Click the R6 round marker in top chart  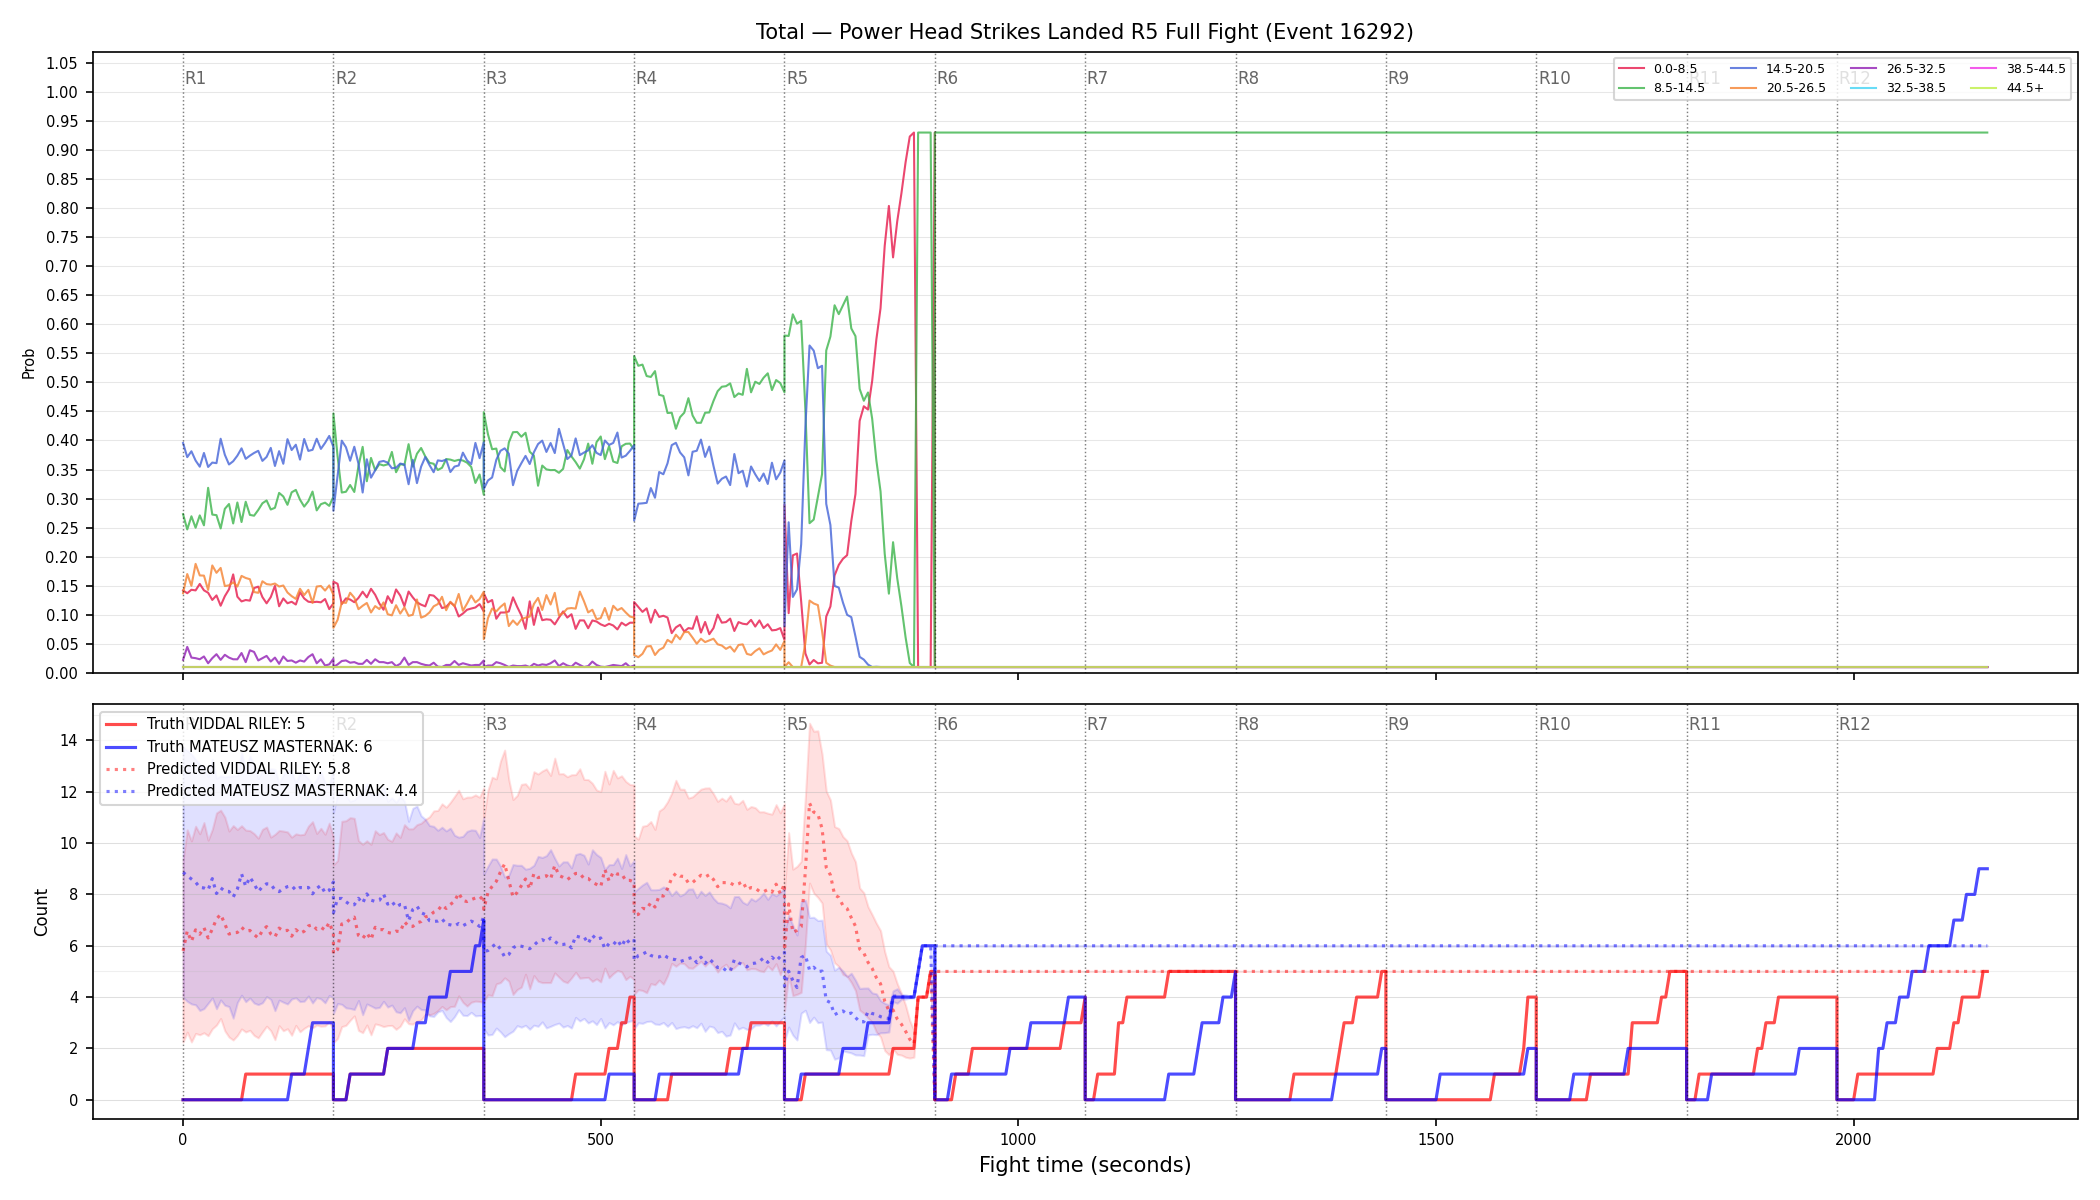coord(948,78)
